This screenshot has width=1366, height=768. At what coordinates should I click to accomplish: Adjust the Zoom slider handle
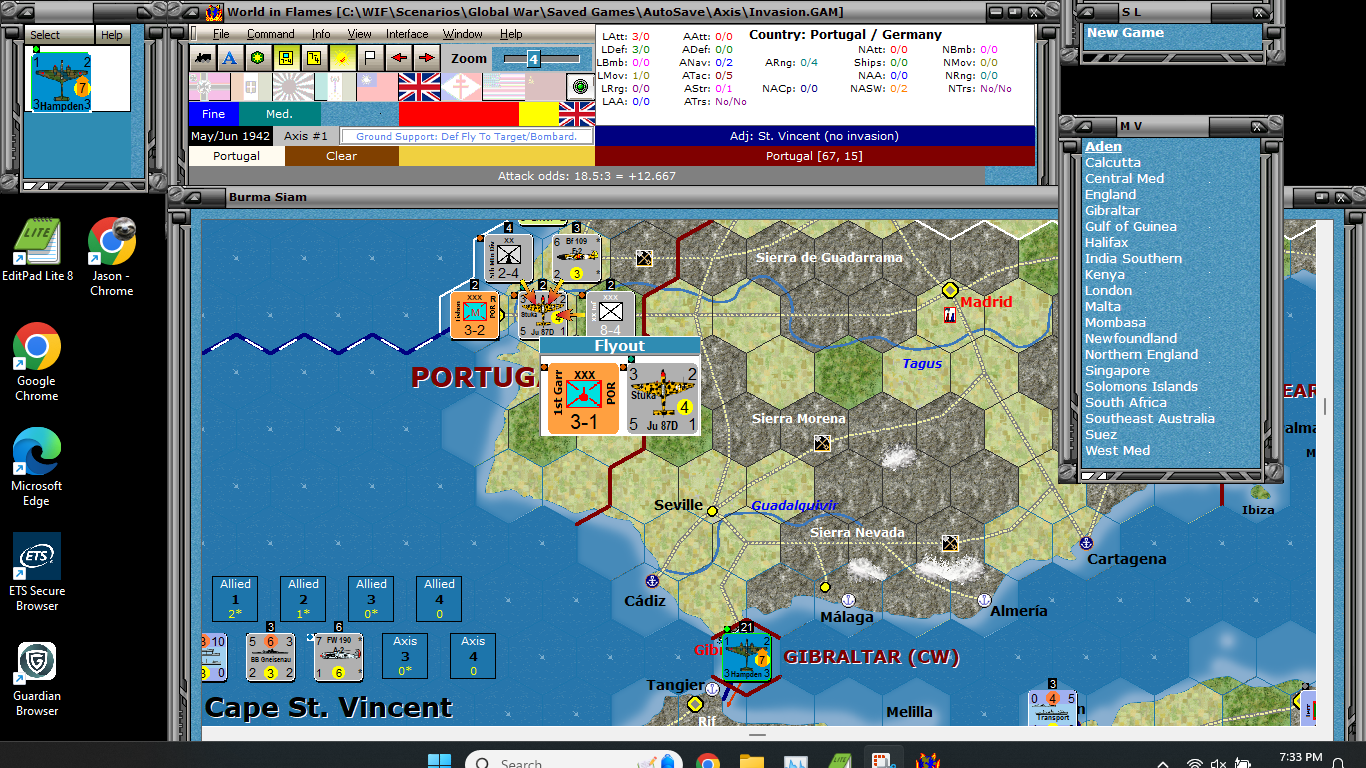coord(533,59)
